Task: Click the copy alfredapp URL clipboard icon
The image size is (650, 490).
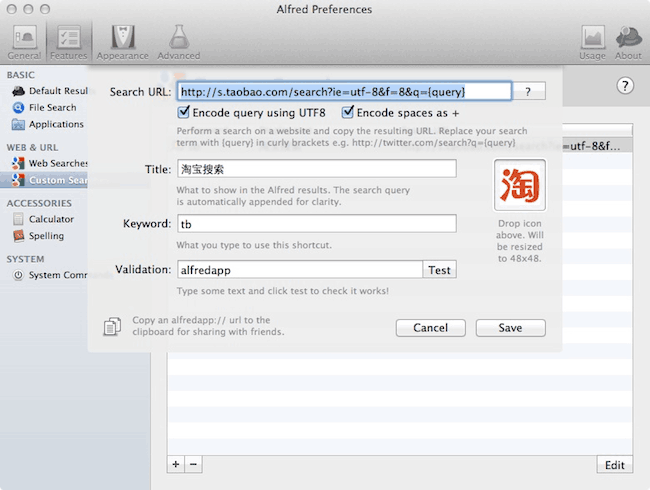Action: [x=112, y=326]
